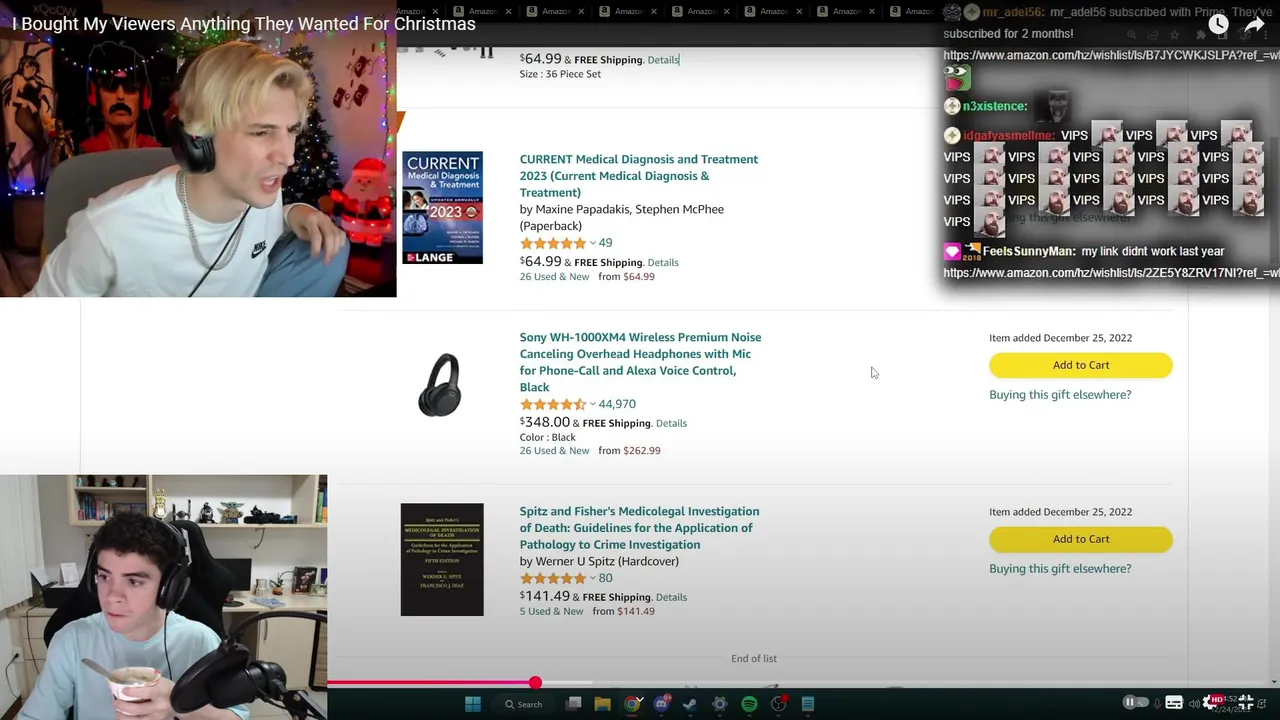This screenshot has width=1280, height=720.
Task: Click 'Color : Black' text under Sony headphones
Action: (548, 437)
